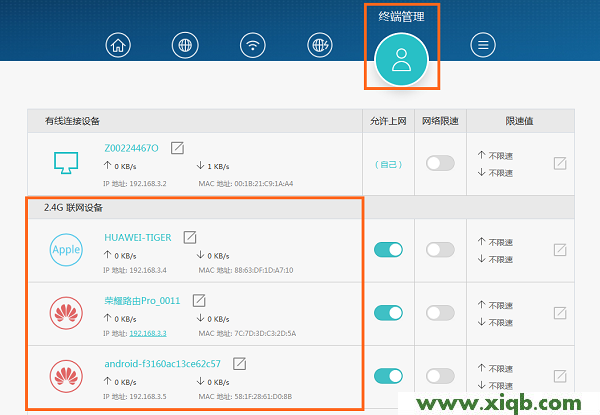The width and height of the screenshot is (600, 415).
Task: Open the Home icon in top navigation
Action: [x=119, y=45]
